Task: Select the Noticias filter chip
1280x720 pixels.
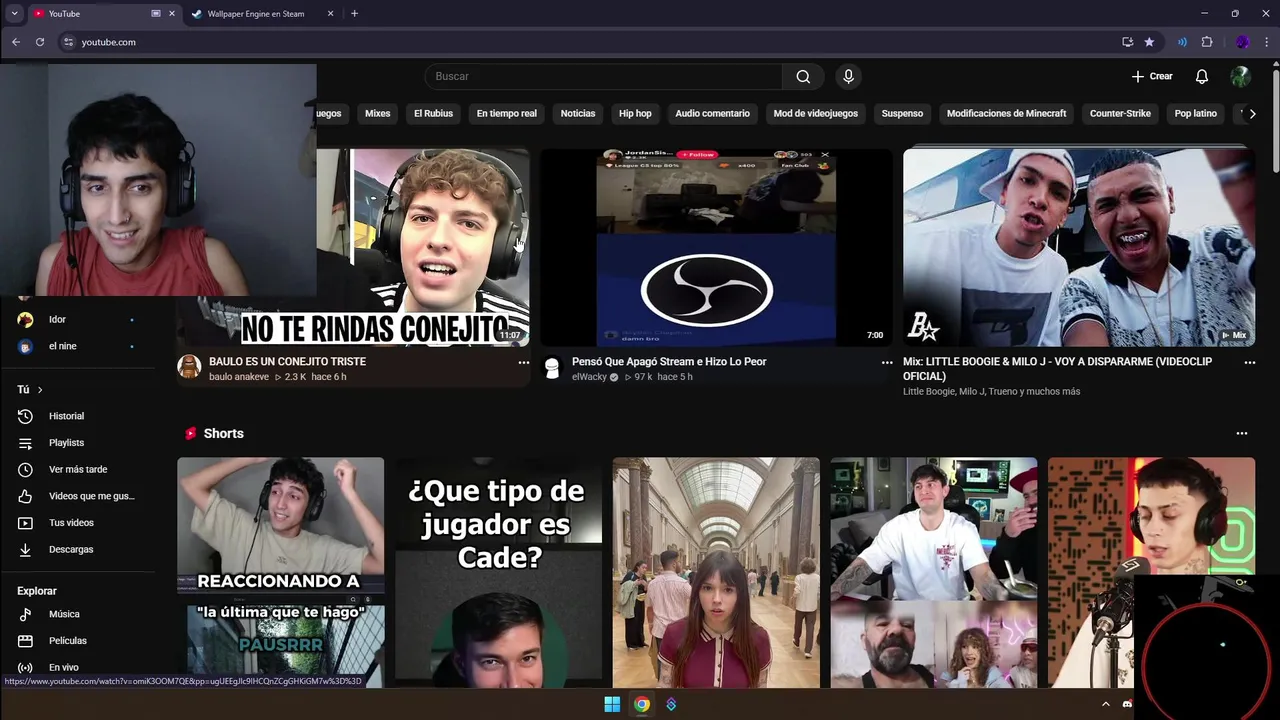Action: (577, 114)
